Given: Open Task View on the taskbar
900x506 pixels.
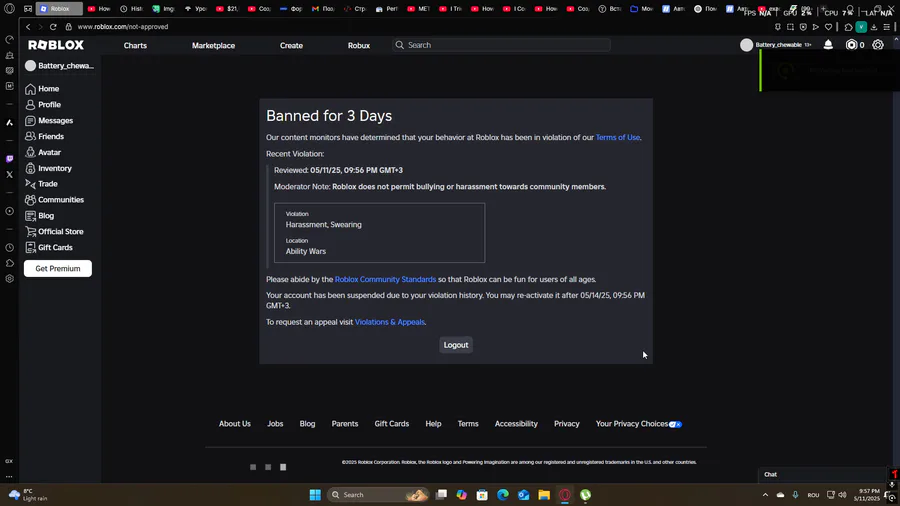Looking at the screenshot, I should [441, 495].
